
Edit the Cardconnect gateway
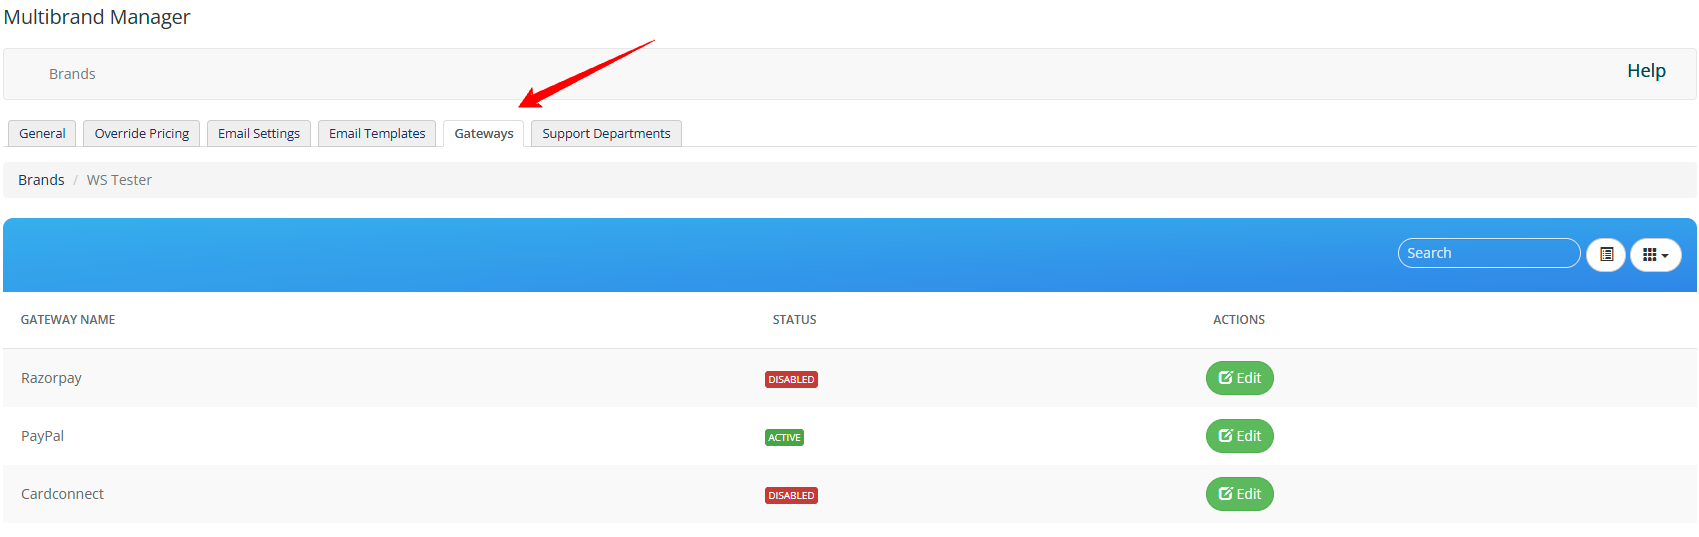(1239, 494)
